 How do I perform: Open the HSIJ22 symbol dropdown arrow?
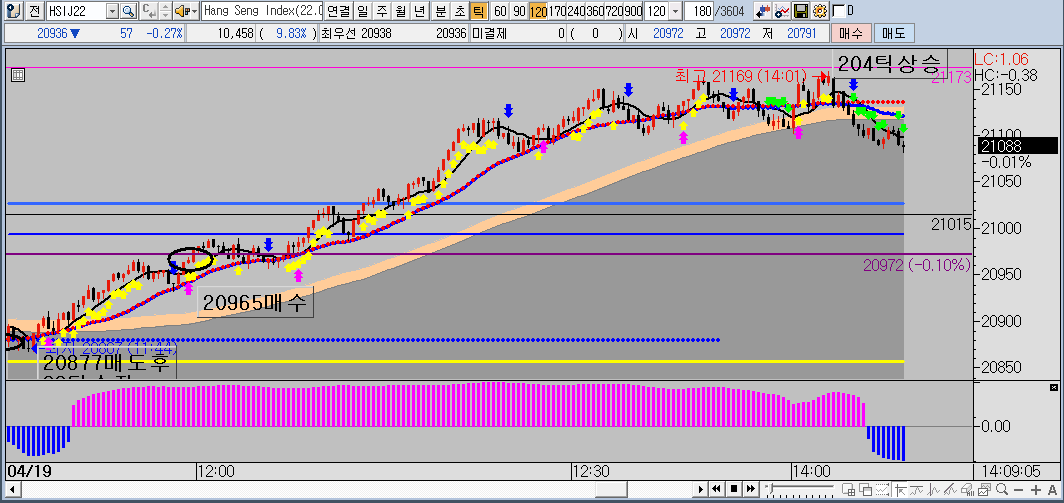(x=113, y=11)
